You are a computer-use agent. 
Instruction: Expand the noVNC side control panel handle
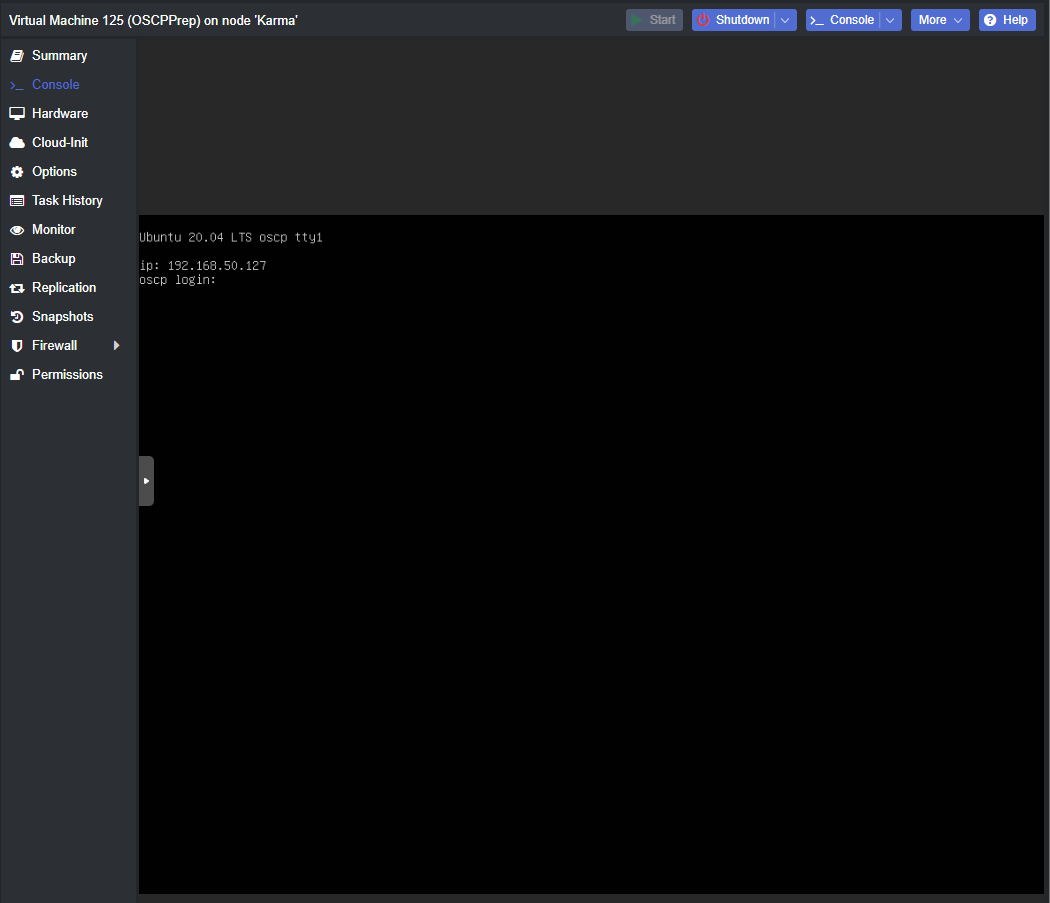click(146, 481)
